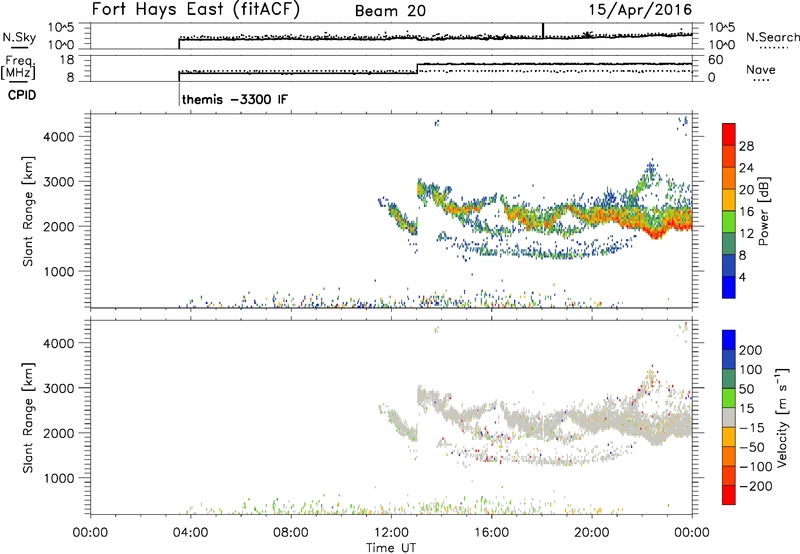Pick the light green 12–16 dB colorbar segment
The height and width of the screenshot is (554, 800).
coord(729,222)
